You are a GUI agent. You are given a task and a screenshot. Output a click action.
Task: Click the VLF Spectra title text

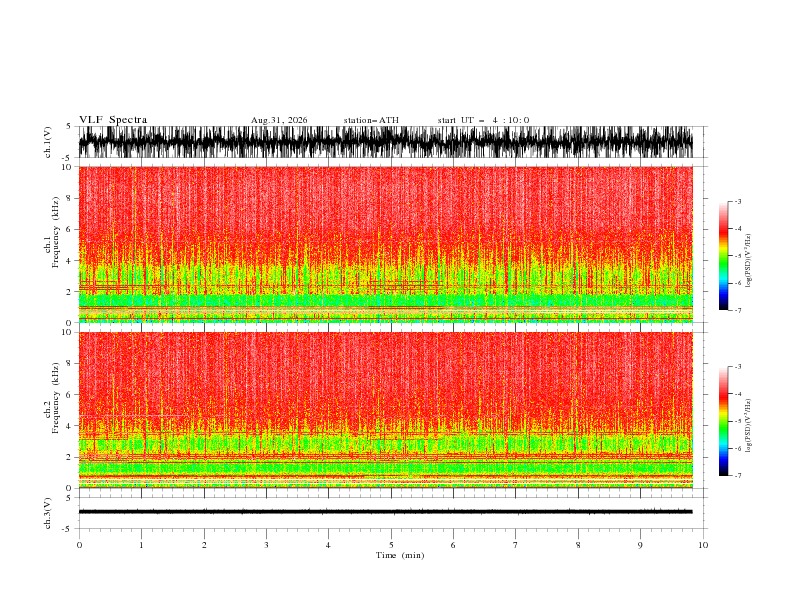point(113,120)
